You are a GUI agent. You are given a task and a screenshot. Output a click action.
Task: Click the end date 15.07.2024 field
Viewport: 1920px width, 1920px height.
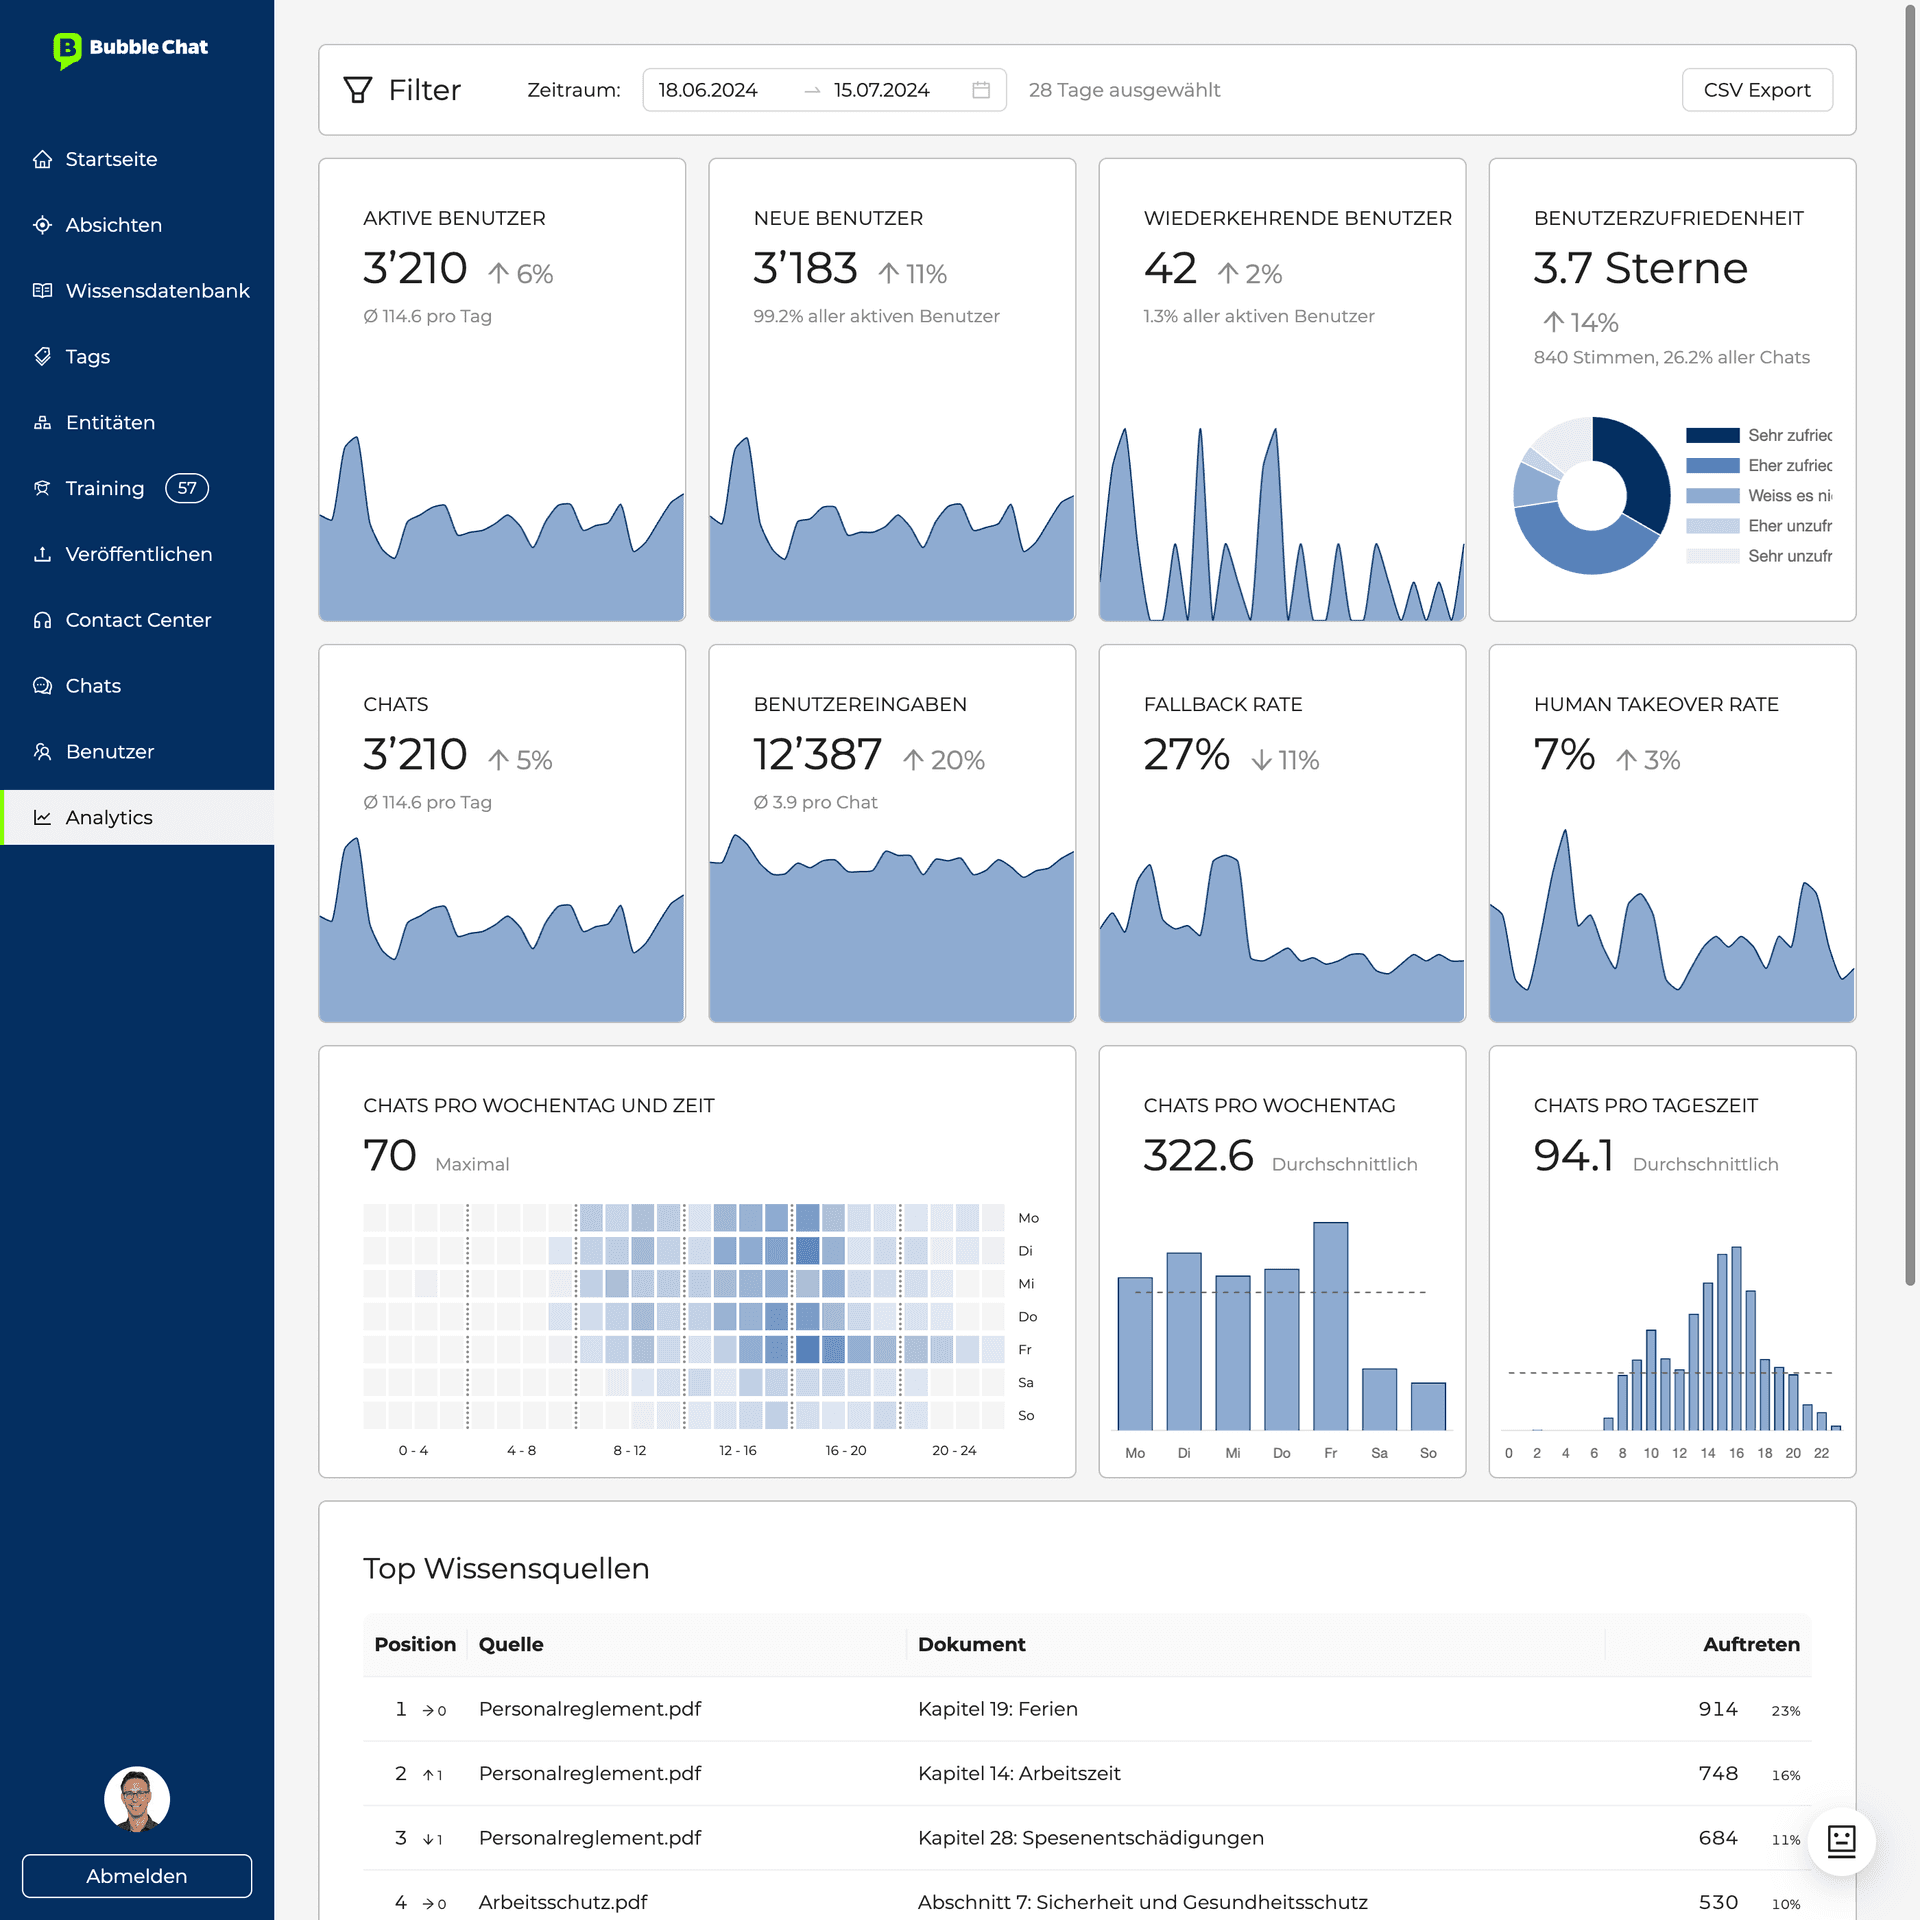point(882,90)
